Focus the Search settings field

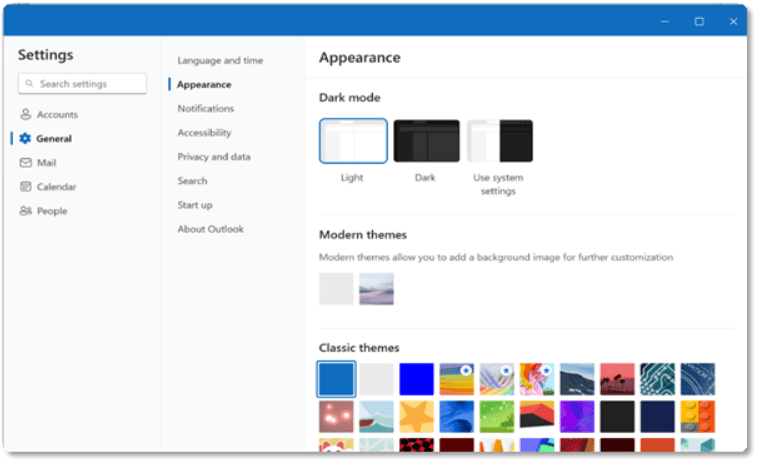pos(82,84)
